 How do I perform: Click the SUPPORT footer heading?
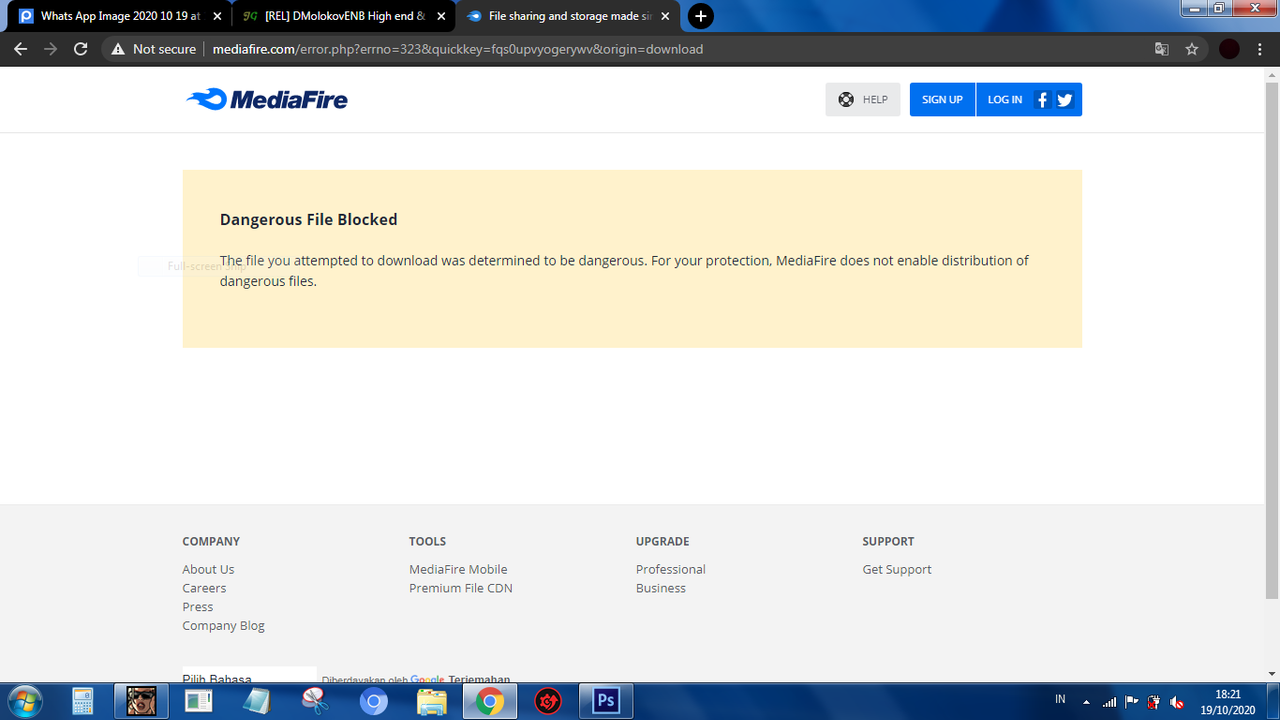click(x=889, y=541)
